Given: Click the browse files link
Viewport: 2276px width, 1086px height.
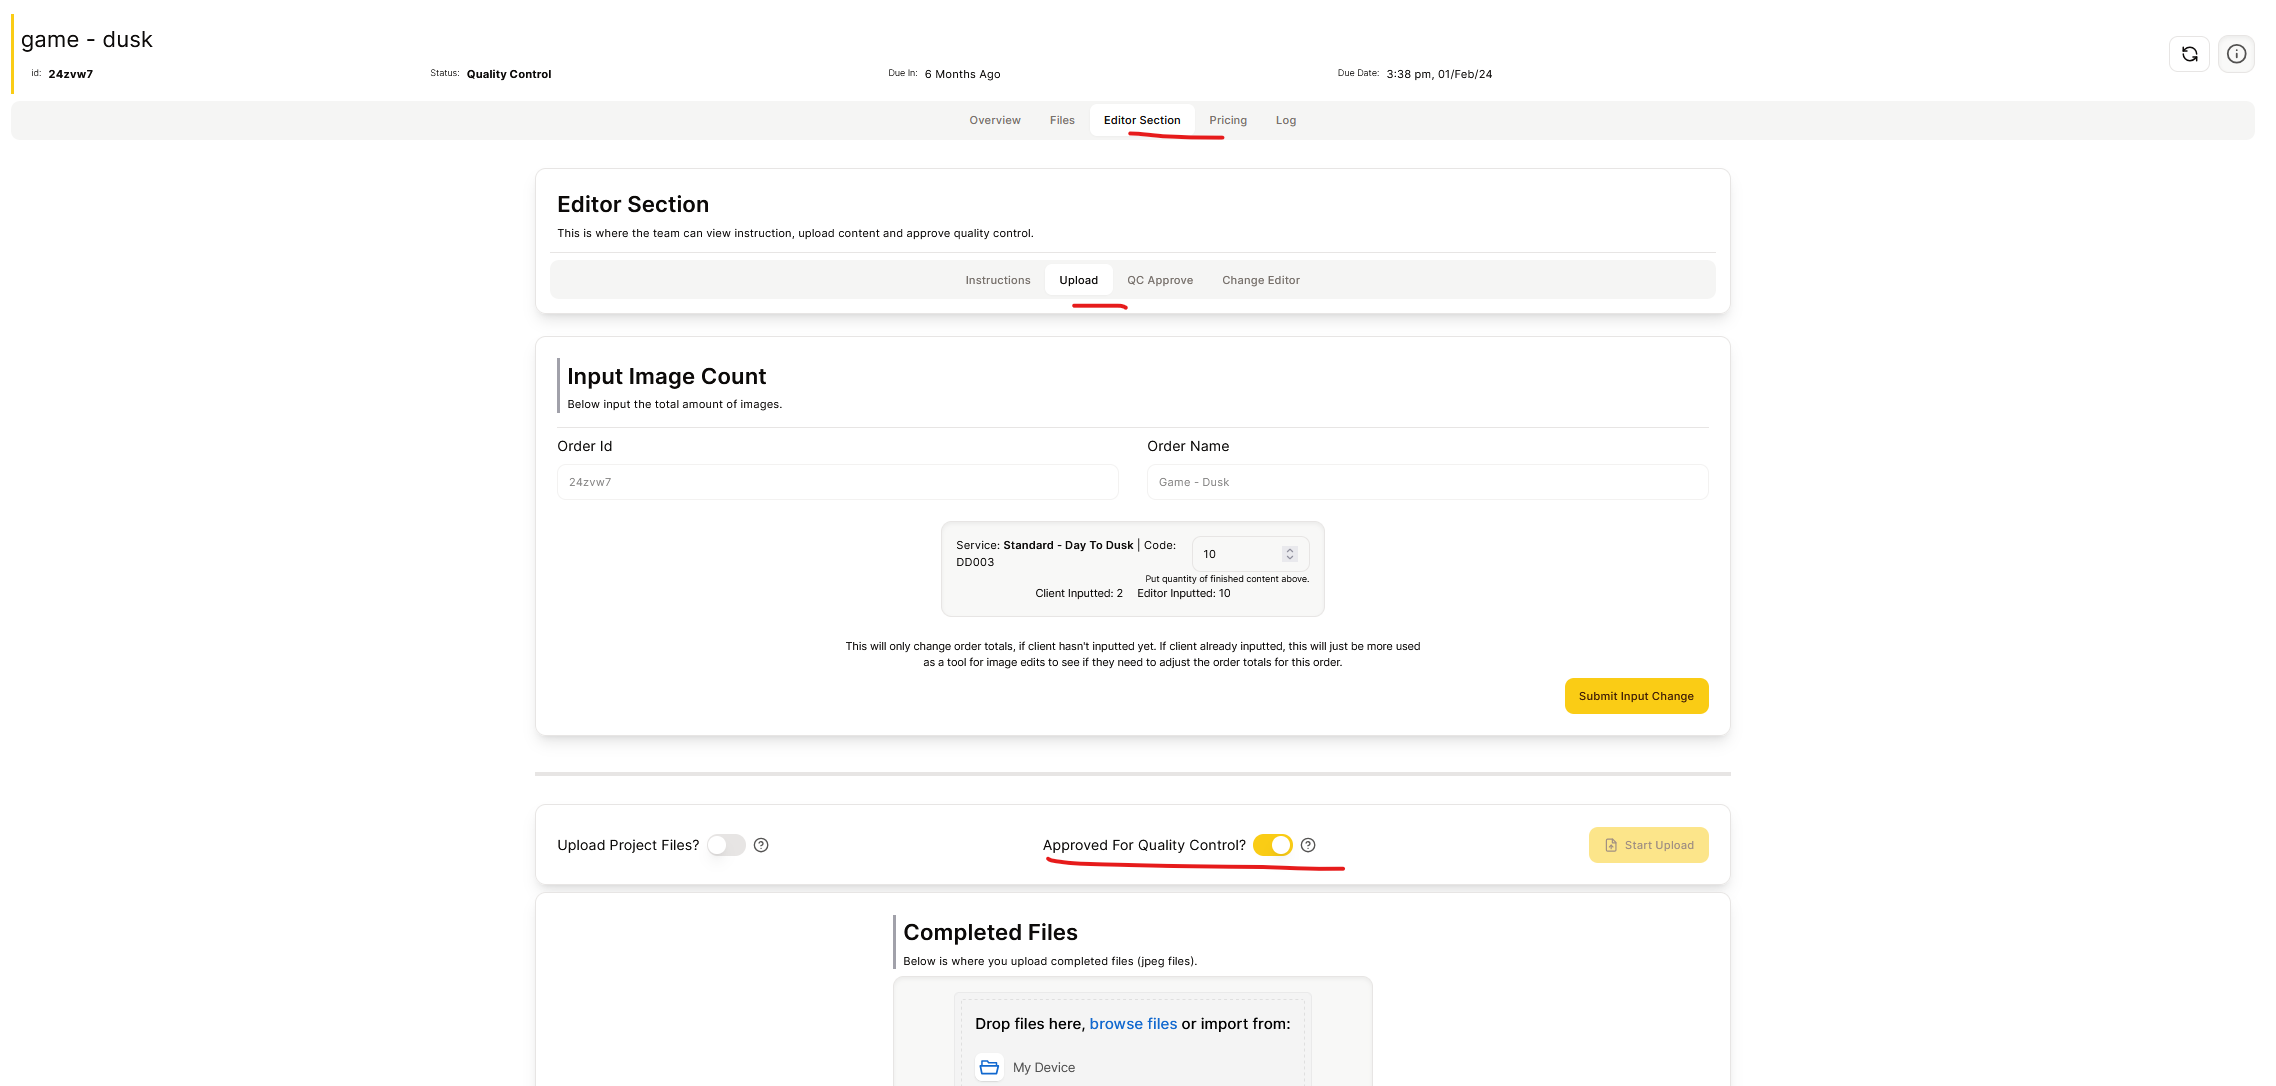Looking at the screenshot, I should (1133, 1024).
